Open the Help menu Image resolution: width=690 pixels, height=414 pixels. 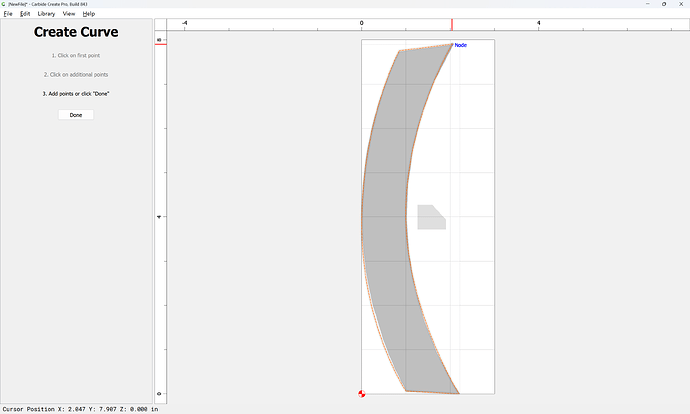(x=89, y=14)
